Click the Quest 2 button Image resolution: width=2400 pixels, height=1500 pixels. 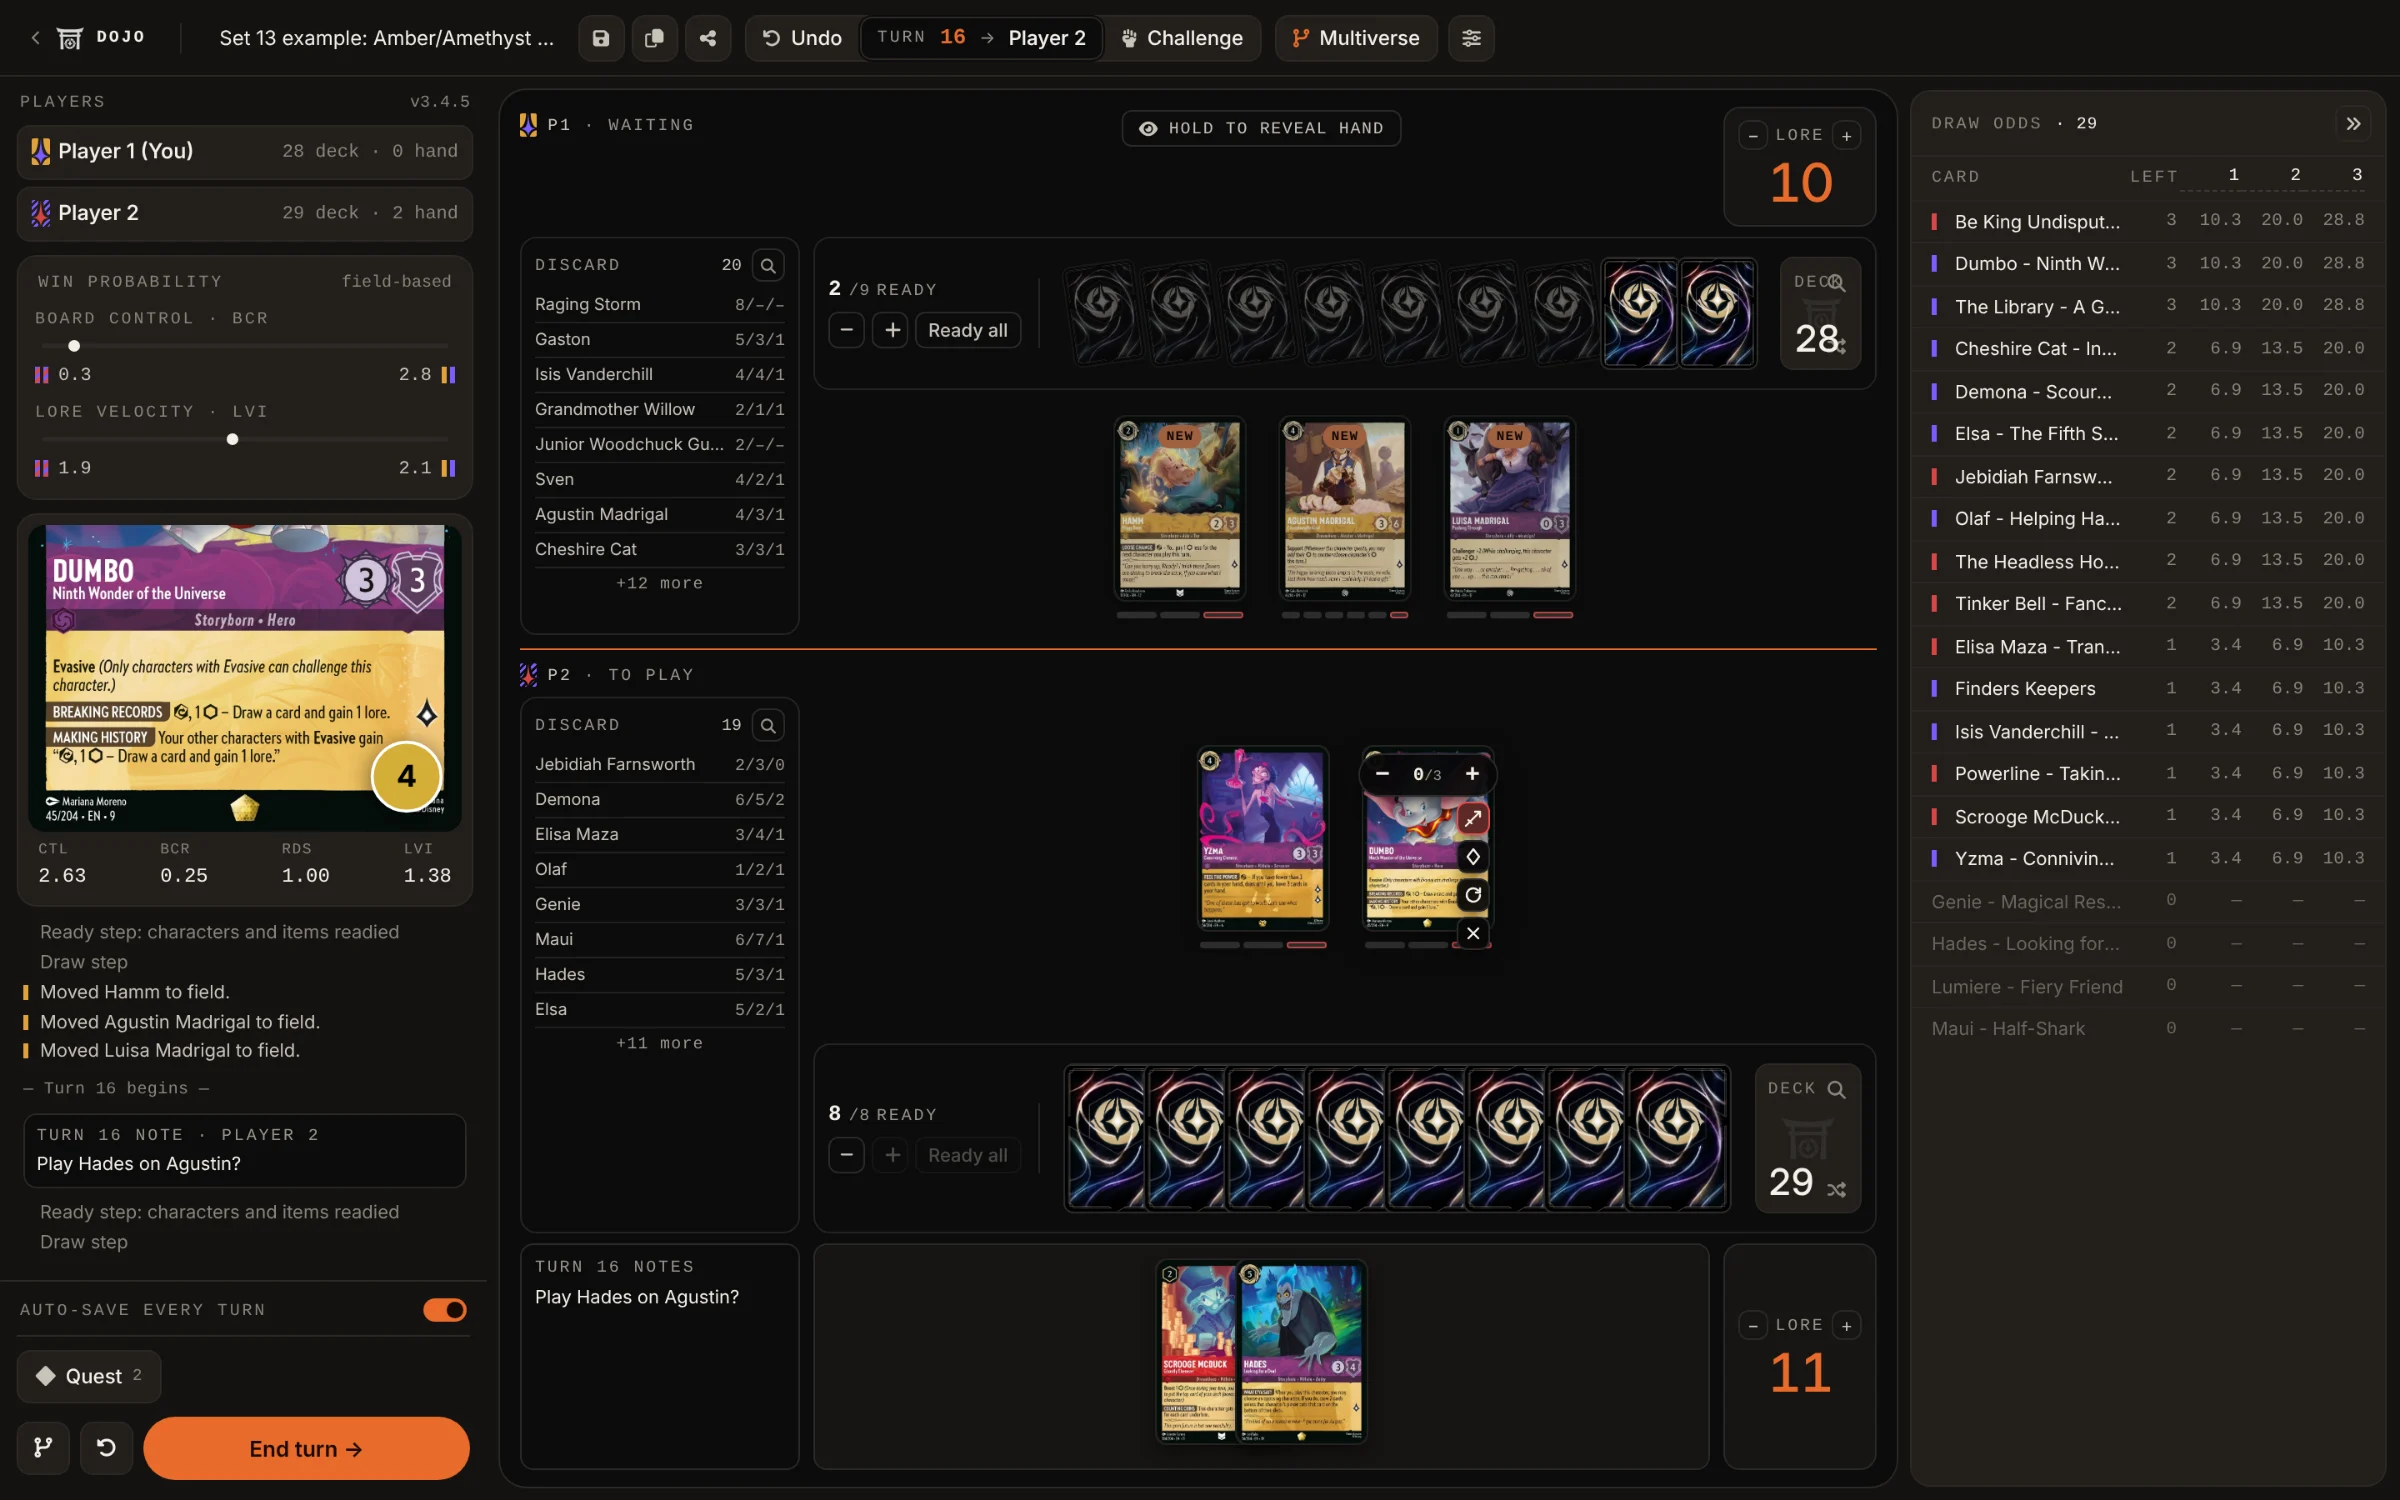(x=89, y=1376)
